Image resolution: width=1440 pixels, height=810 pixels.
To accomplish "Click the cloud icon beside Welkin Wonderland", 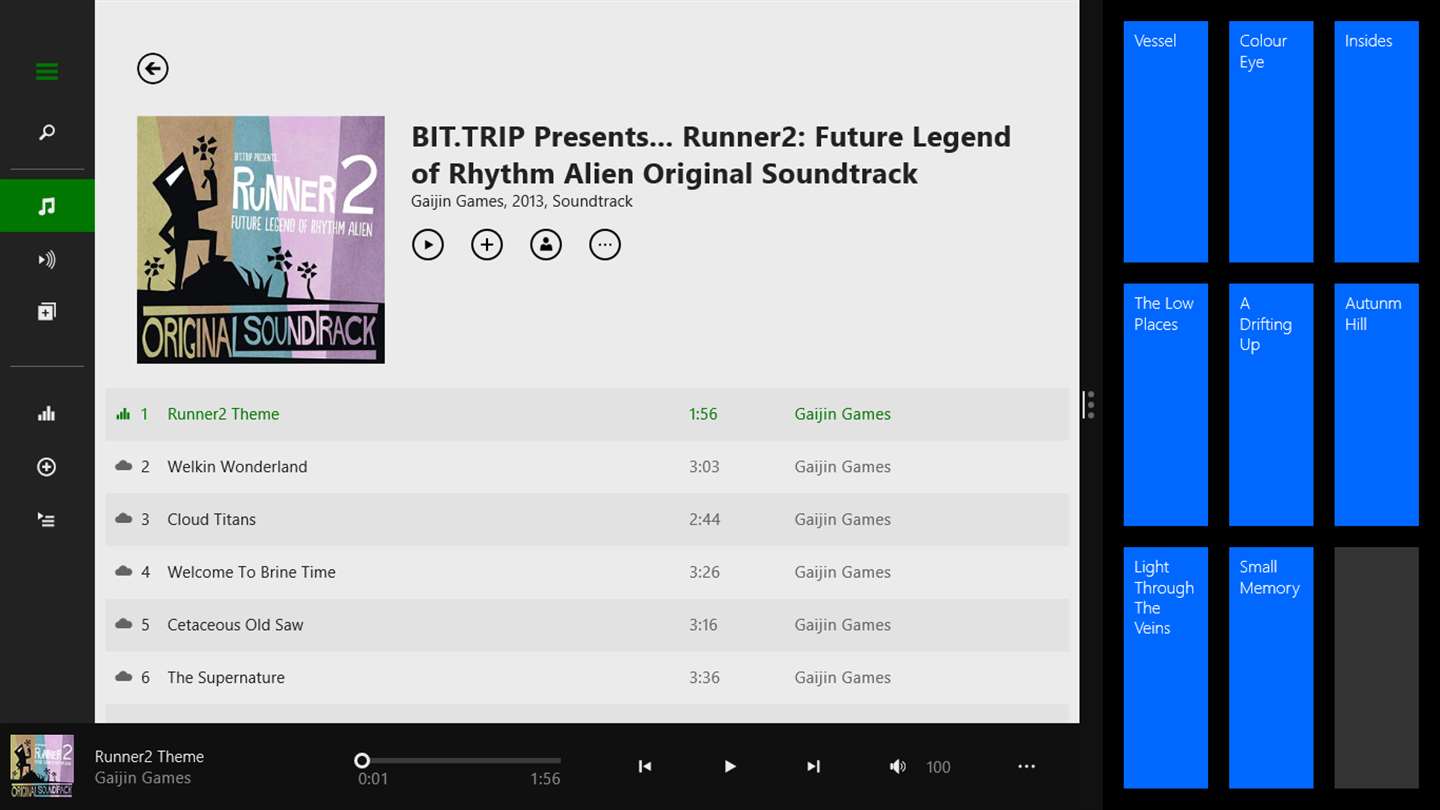I will click(124, 466).
